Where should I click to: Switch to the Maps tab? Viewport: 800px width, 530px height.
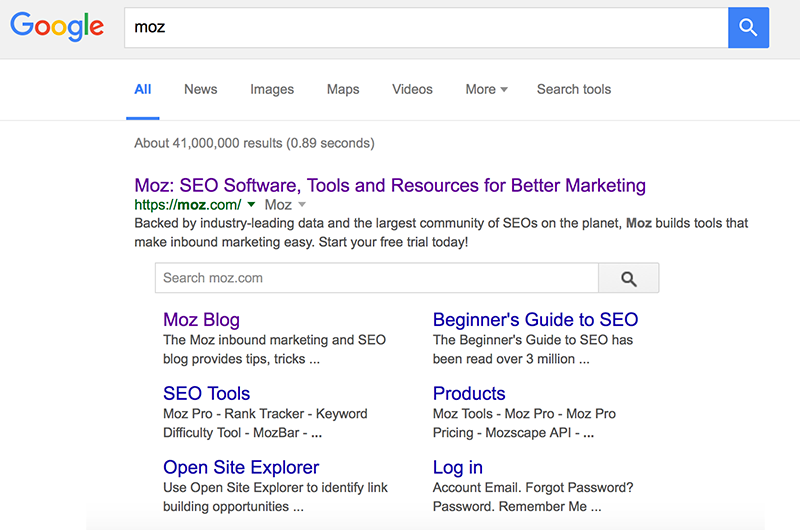(343, 89)
